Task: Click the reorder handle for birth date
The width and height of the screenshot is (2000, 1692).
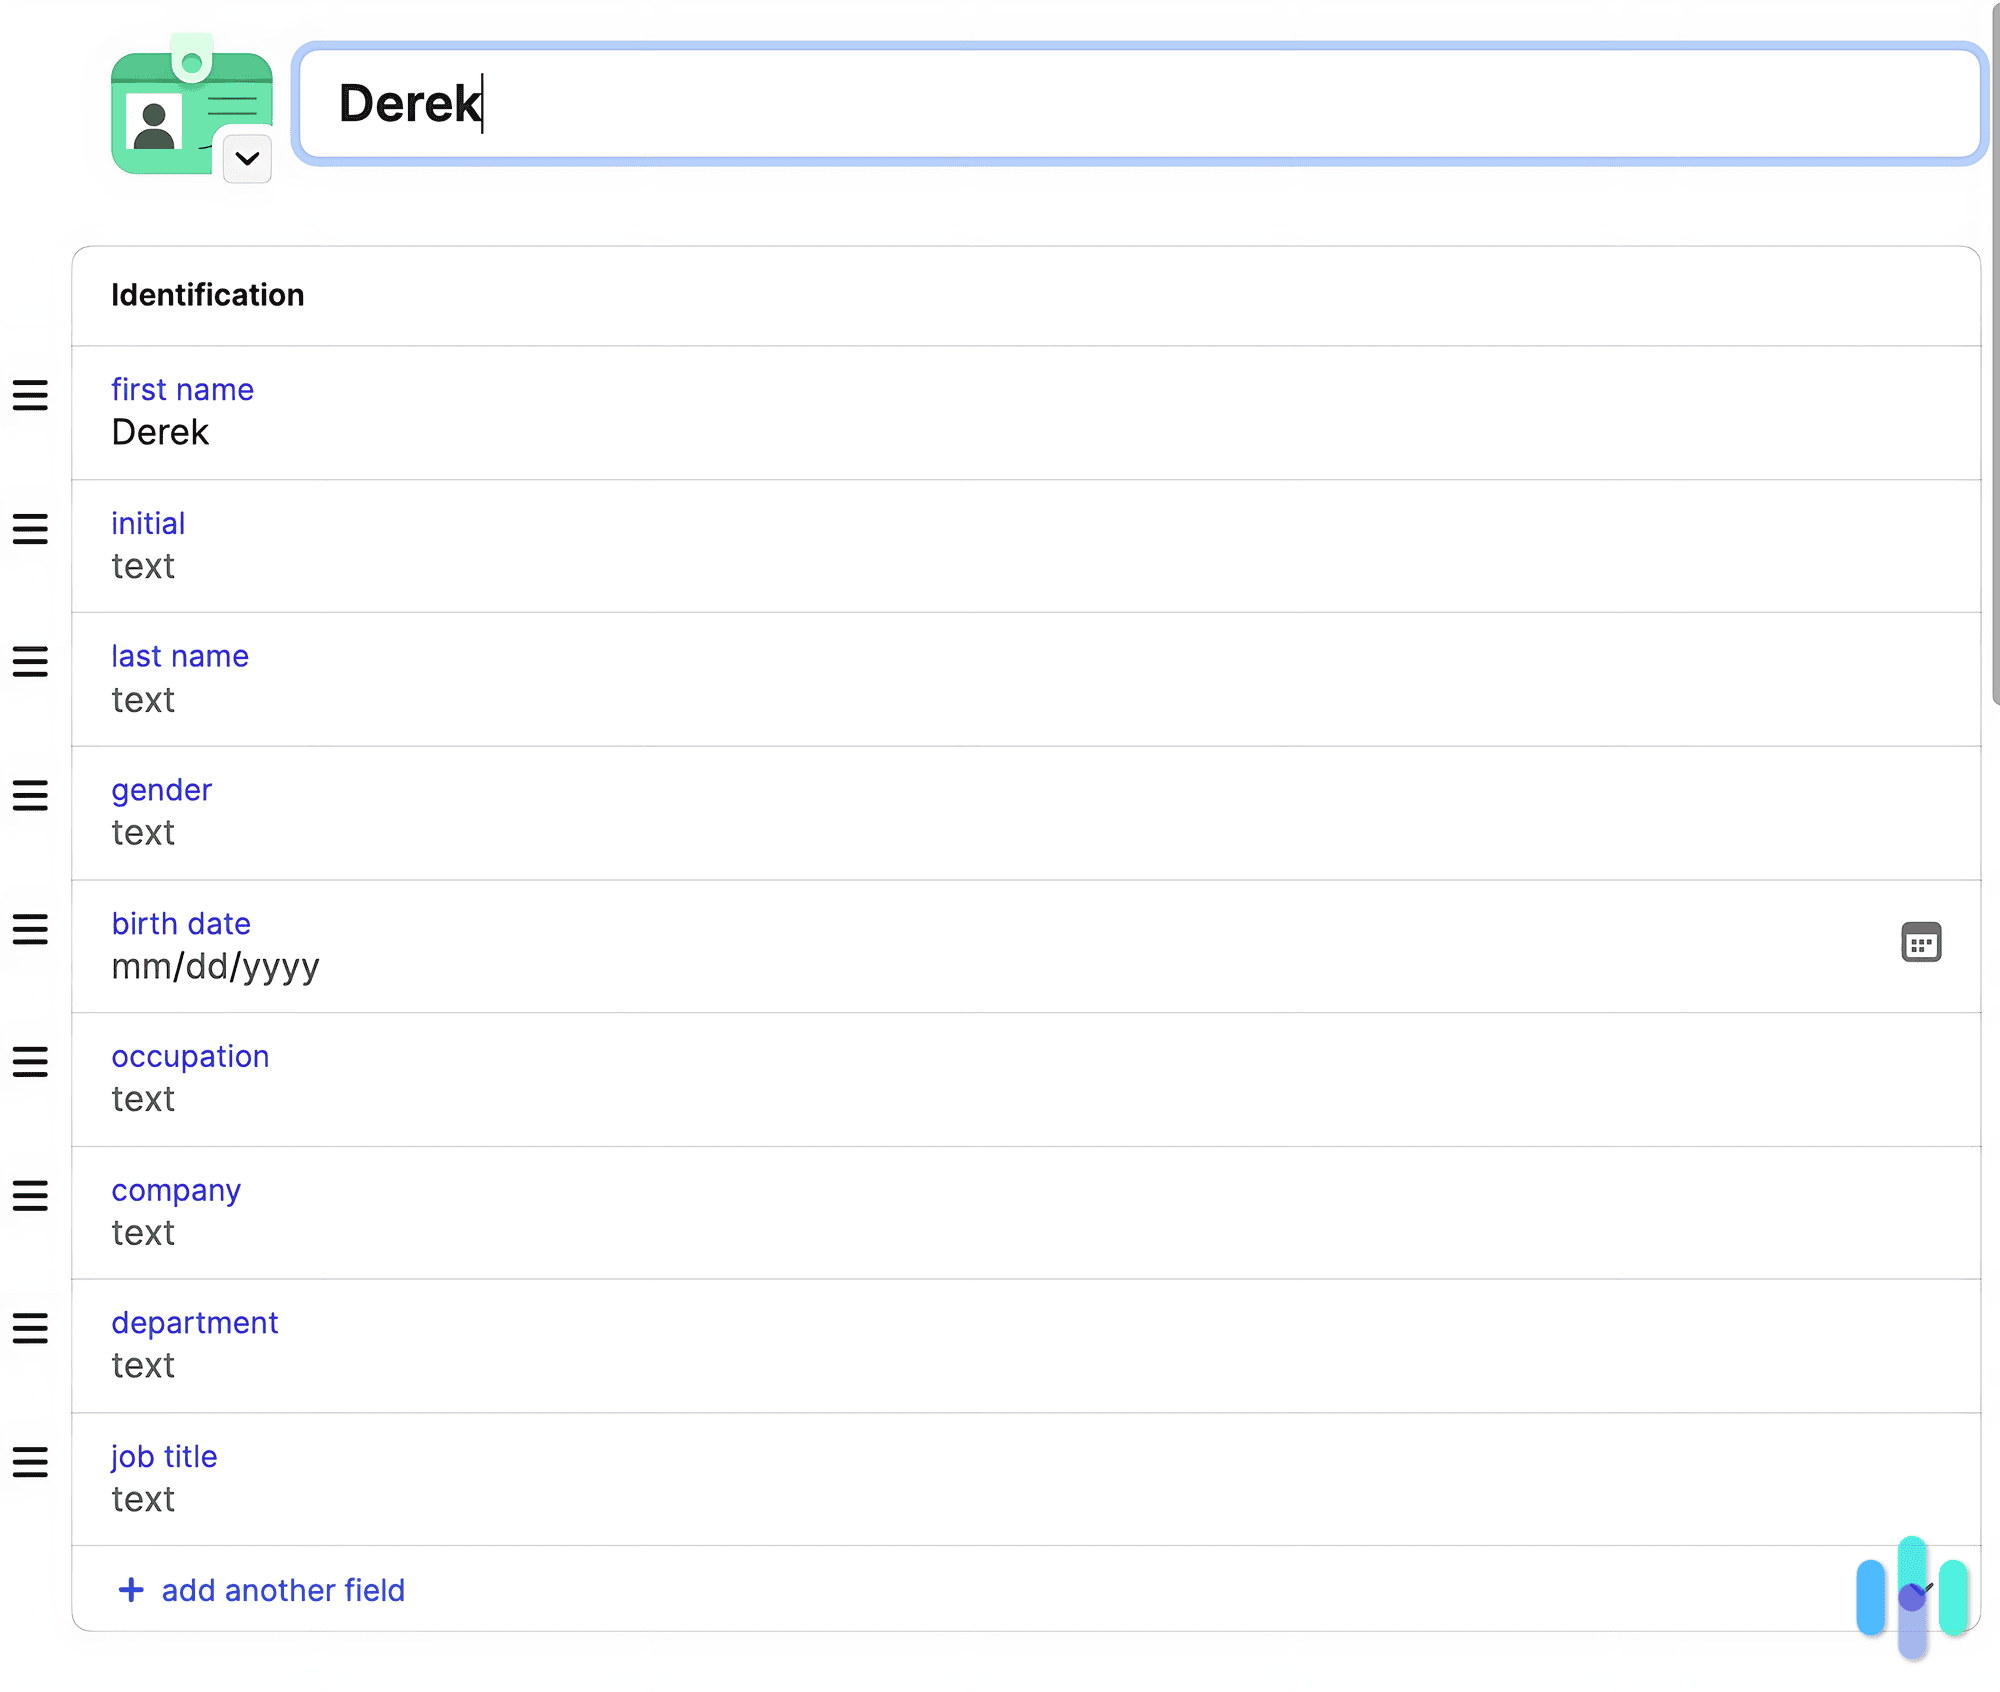Action: [x=30, y=929]
